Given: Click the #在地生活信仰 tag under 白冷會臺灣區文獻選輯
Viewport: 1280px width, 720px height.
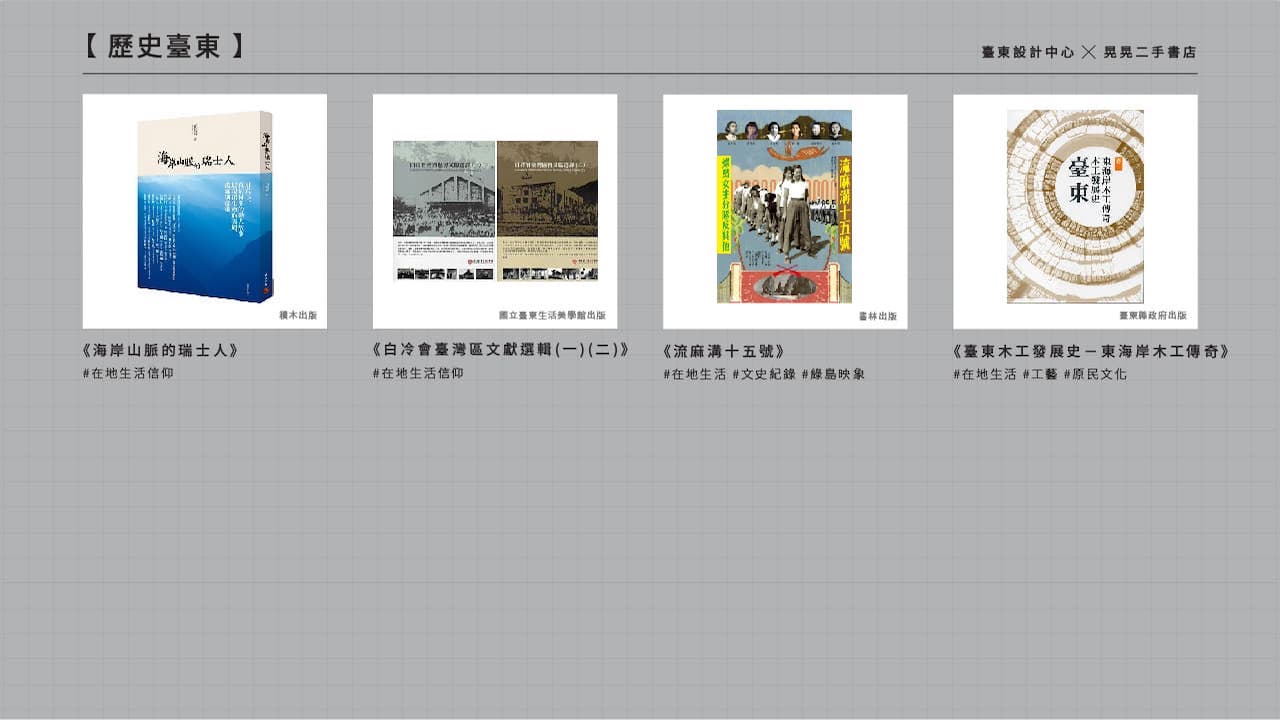Looking at the screenshot, I should tap(418, 374).
